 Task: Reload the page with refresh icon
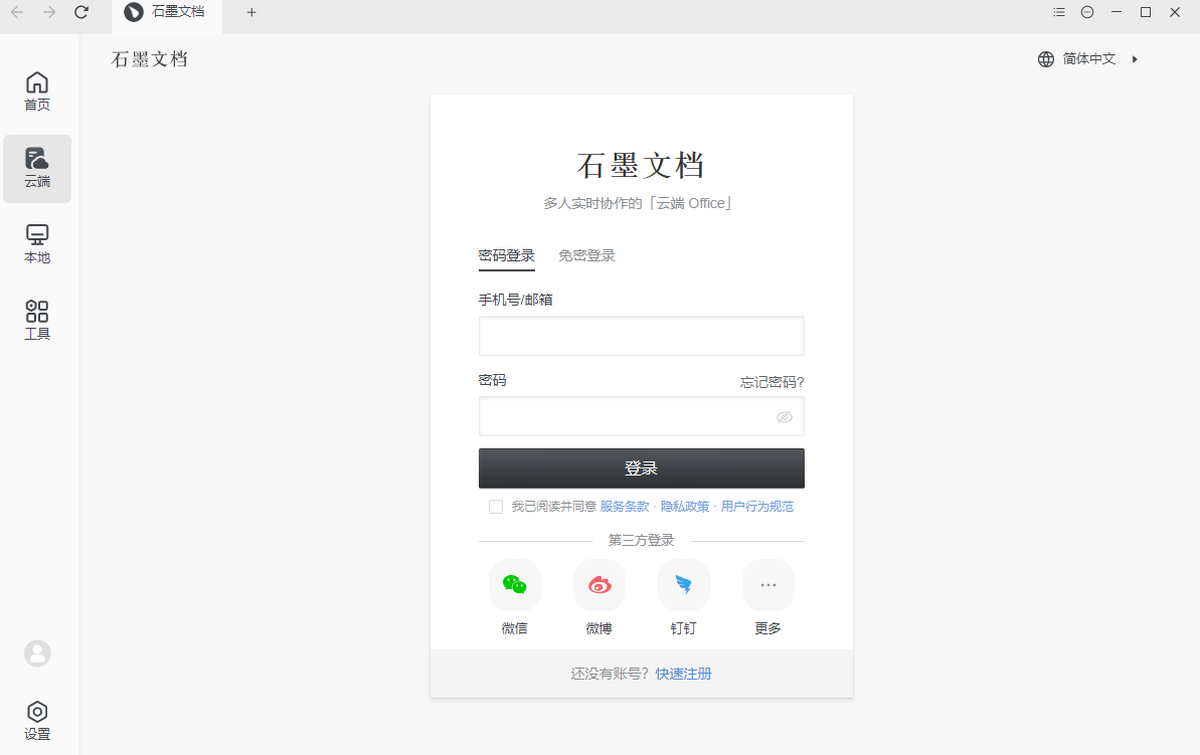coord(82,12)
